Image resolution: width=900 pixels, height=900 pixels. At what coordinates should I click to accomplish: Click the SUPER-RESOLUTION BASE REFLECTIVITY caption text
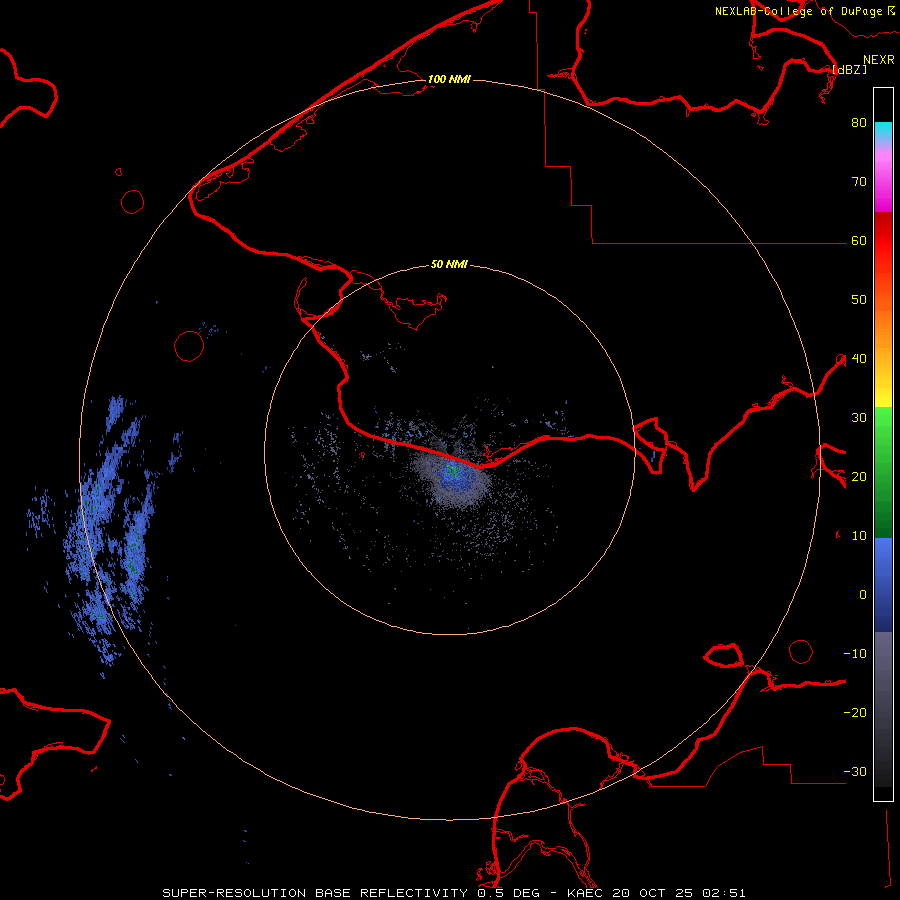click(x=315, y=893)
